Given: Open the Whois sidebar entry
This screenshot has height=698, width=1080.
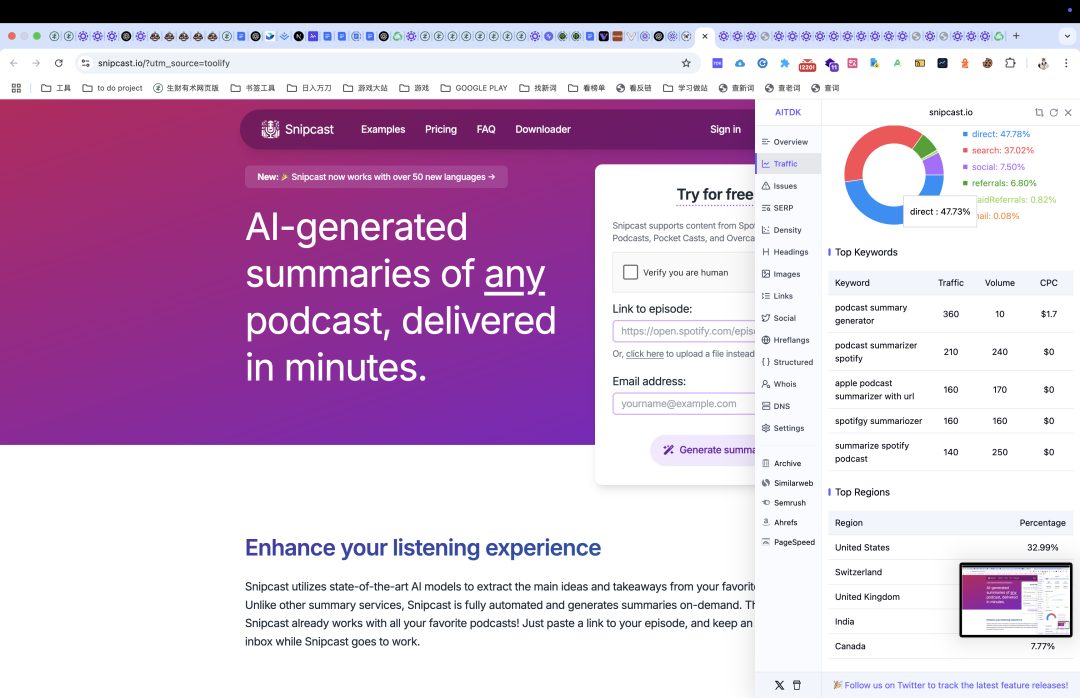Looking at the screenshot, I should [x=779, y=384].
